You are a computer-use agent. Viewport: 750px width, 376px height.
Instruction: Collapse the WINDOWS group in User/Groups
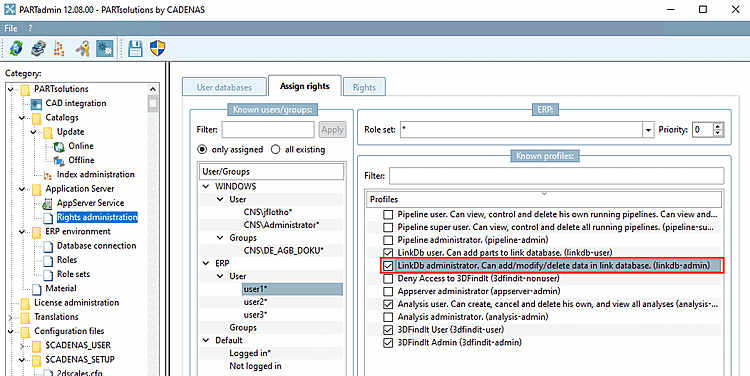tap(206, 187)
